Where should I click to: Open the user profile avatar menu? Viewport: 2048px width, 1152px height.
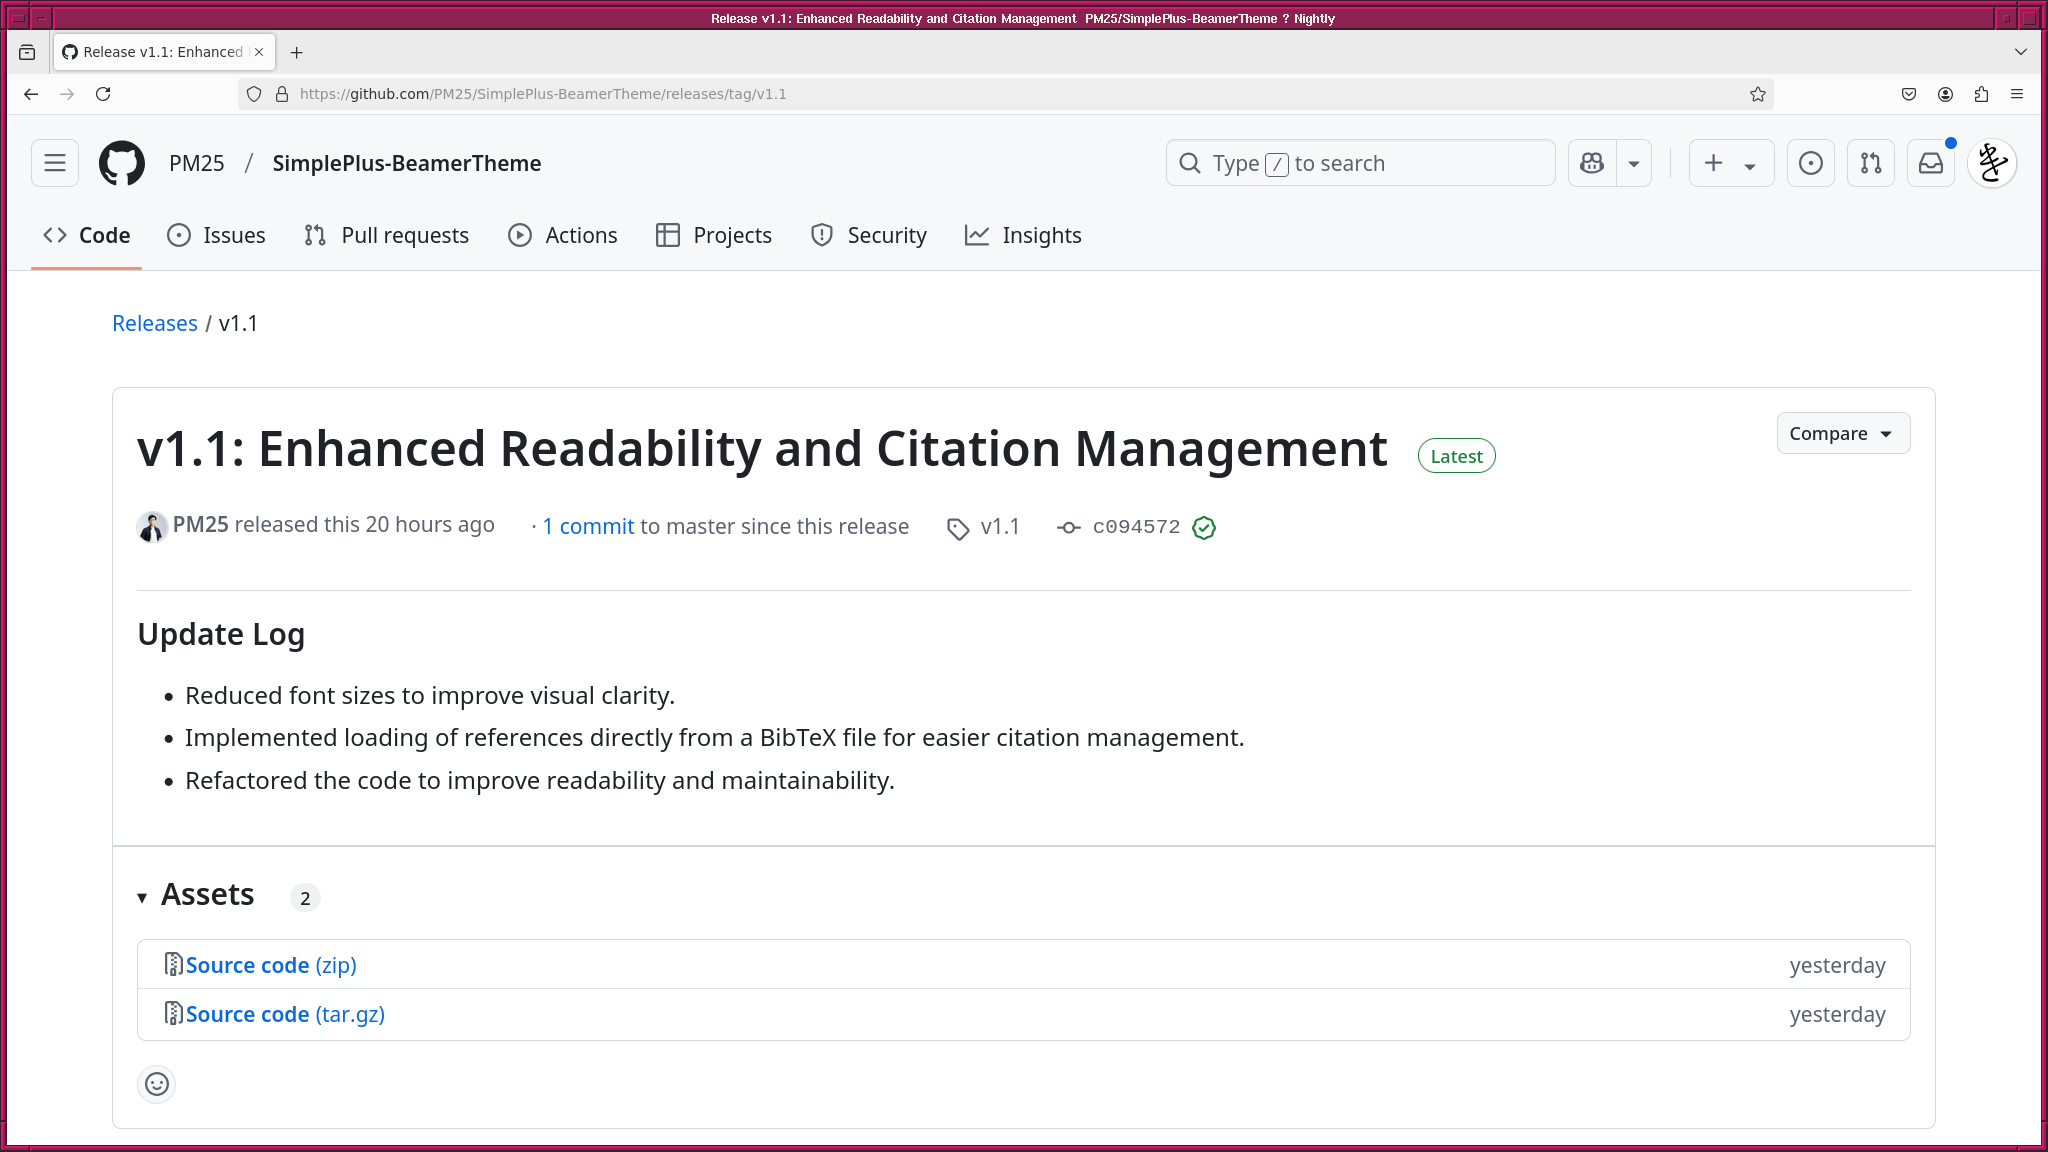point(1991,163)
